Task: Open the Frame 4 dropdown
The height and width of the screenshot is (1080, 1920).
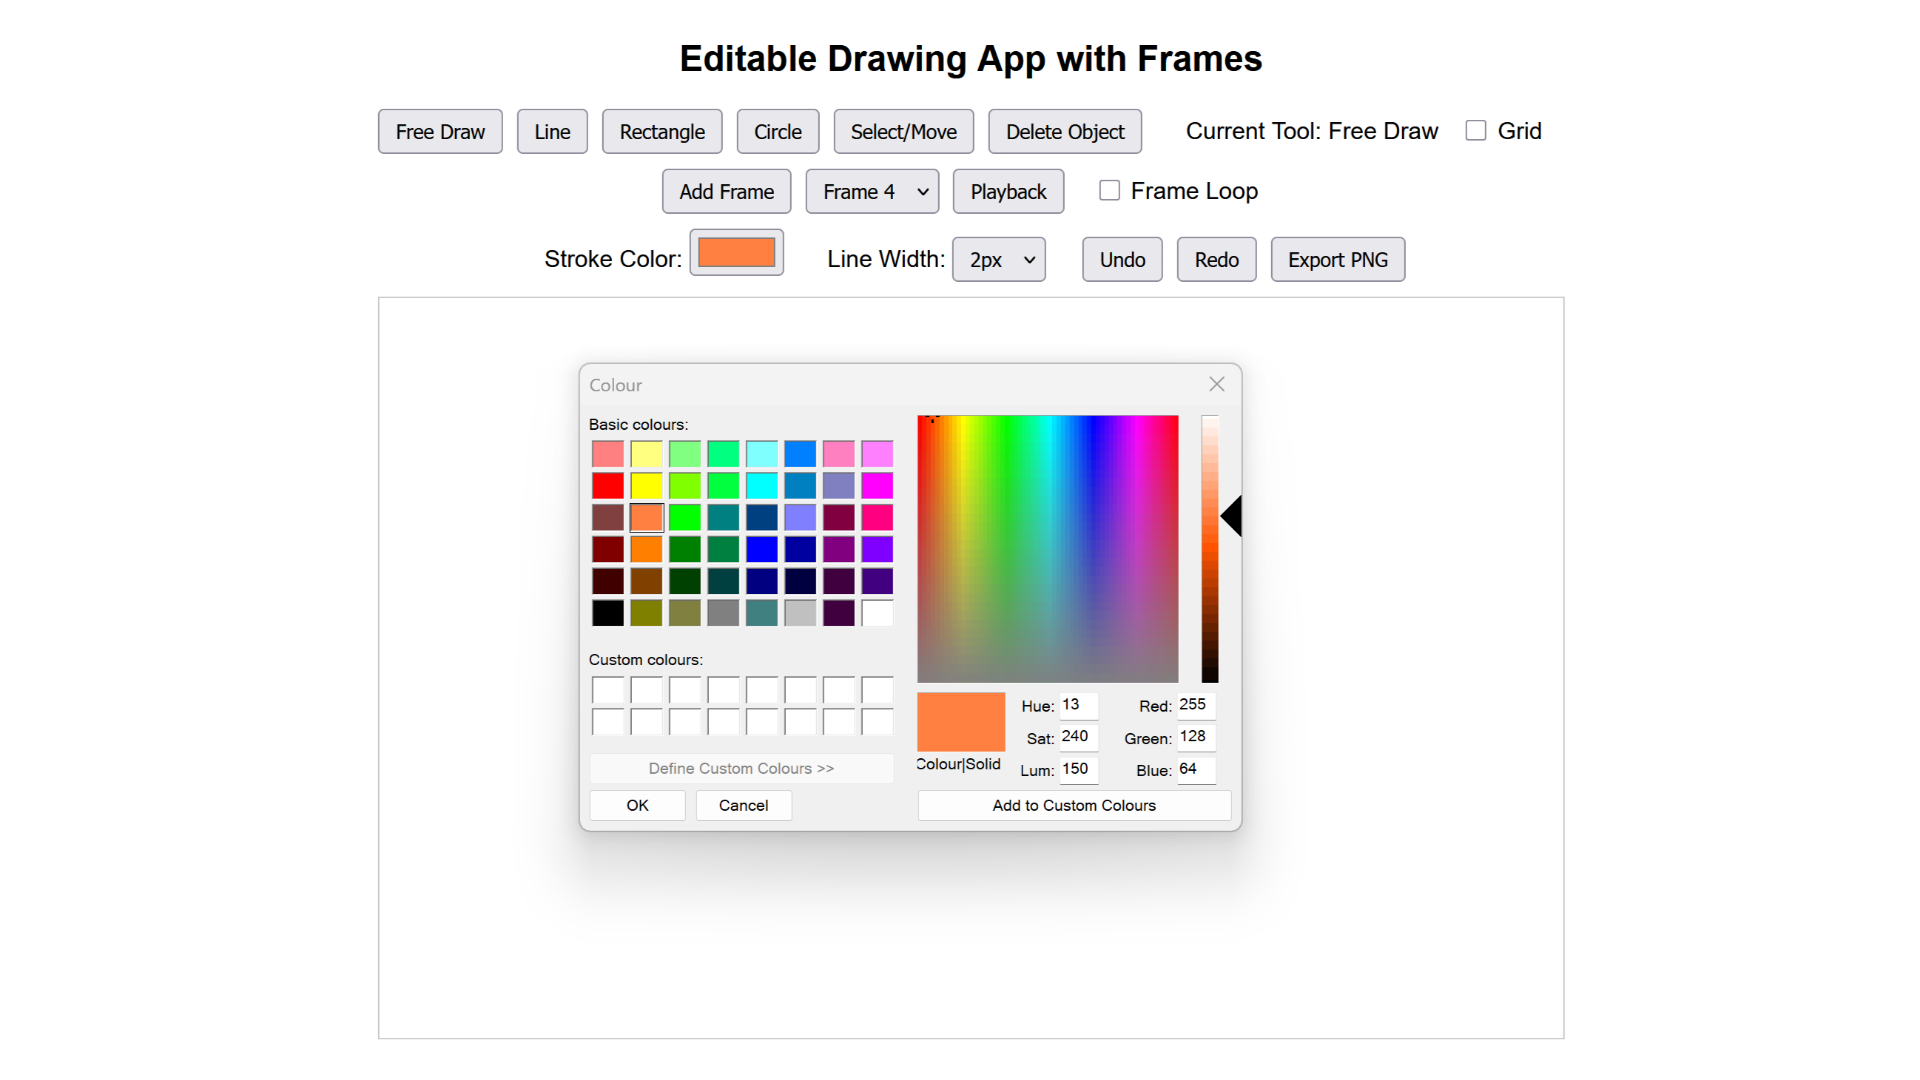Action: click(x=872, y=192)
